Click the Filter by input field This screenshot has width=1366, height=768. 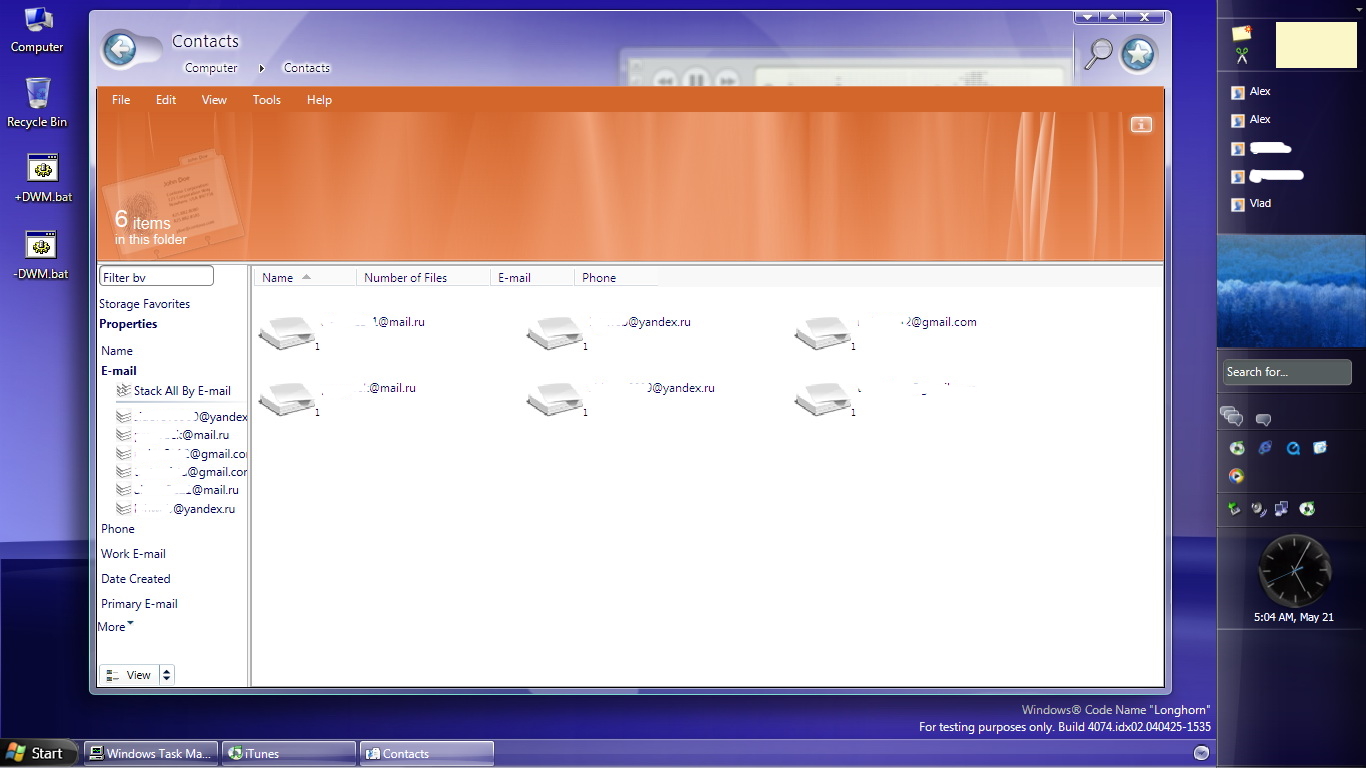[x=156, y=277]
